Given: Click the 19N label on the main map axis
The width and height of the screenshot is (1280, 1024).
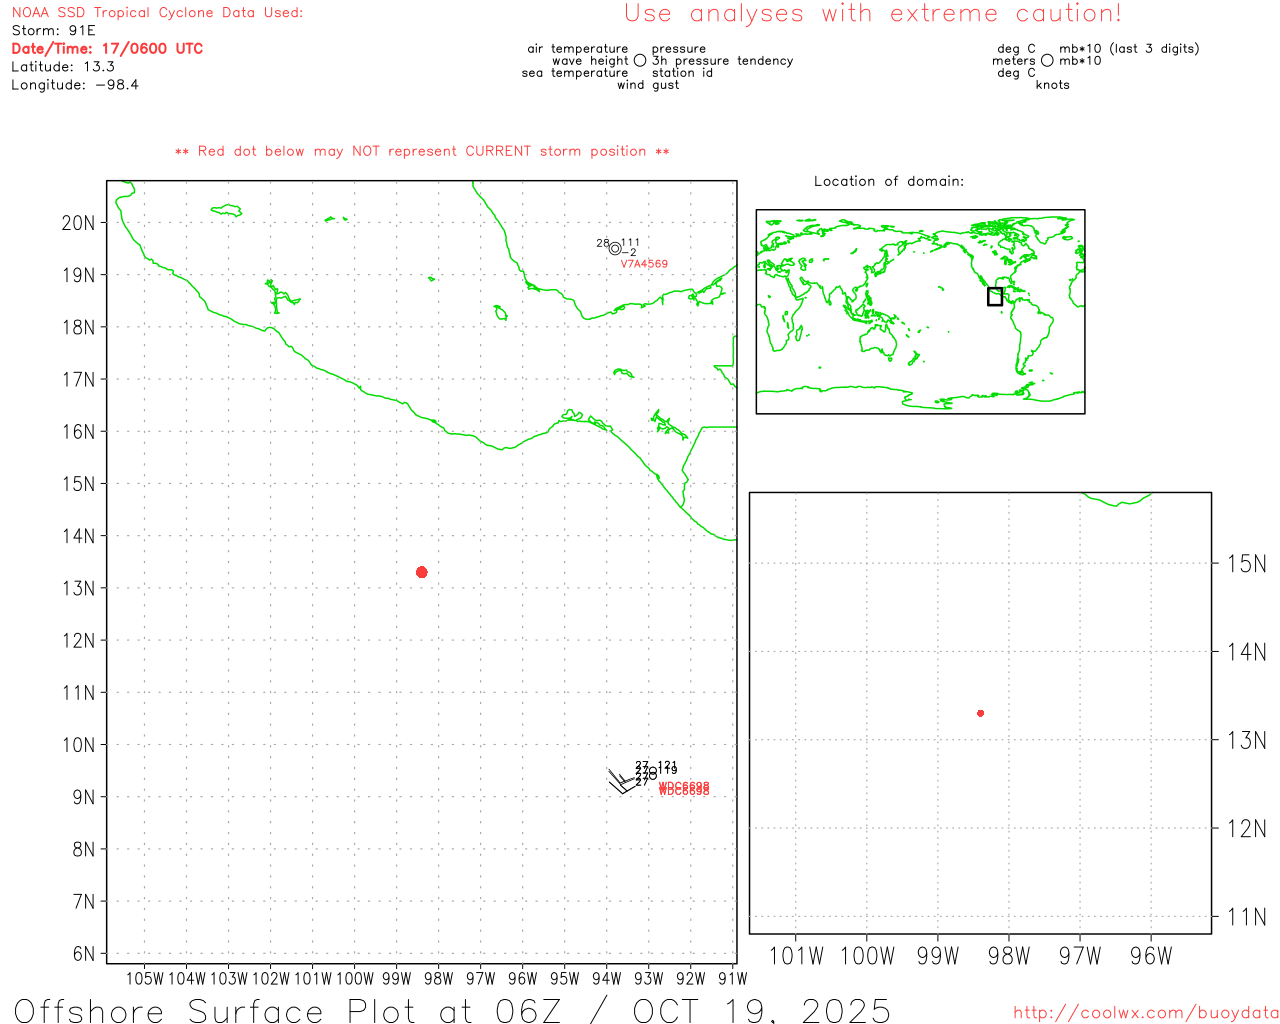Looking at the screenshot, I should (78, 275).
